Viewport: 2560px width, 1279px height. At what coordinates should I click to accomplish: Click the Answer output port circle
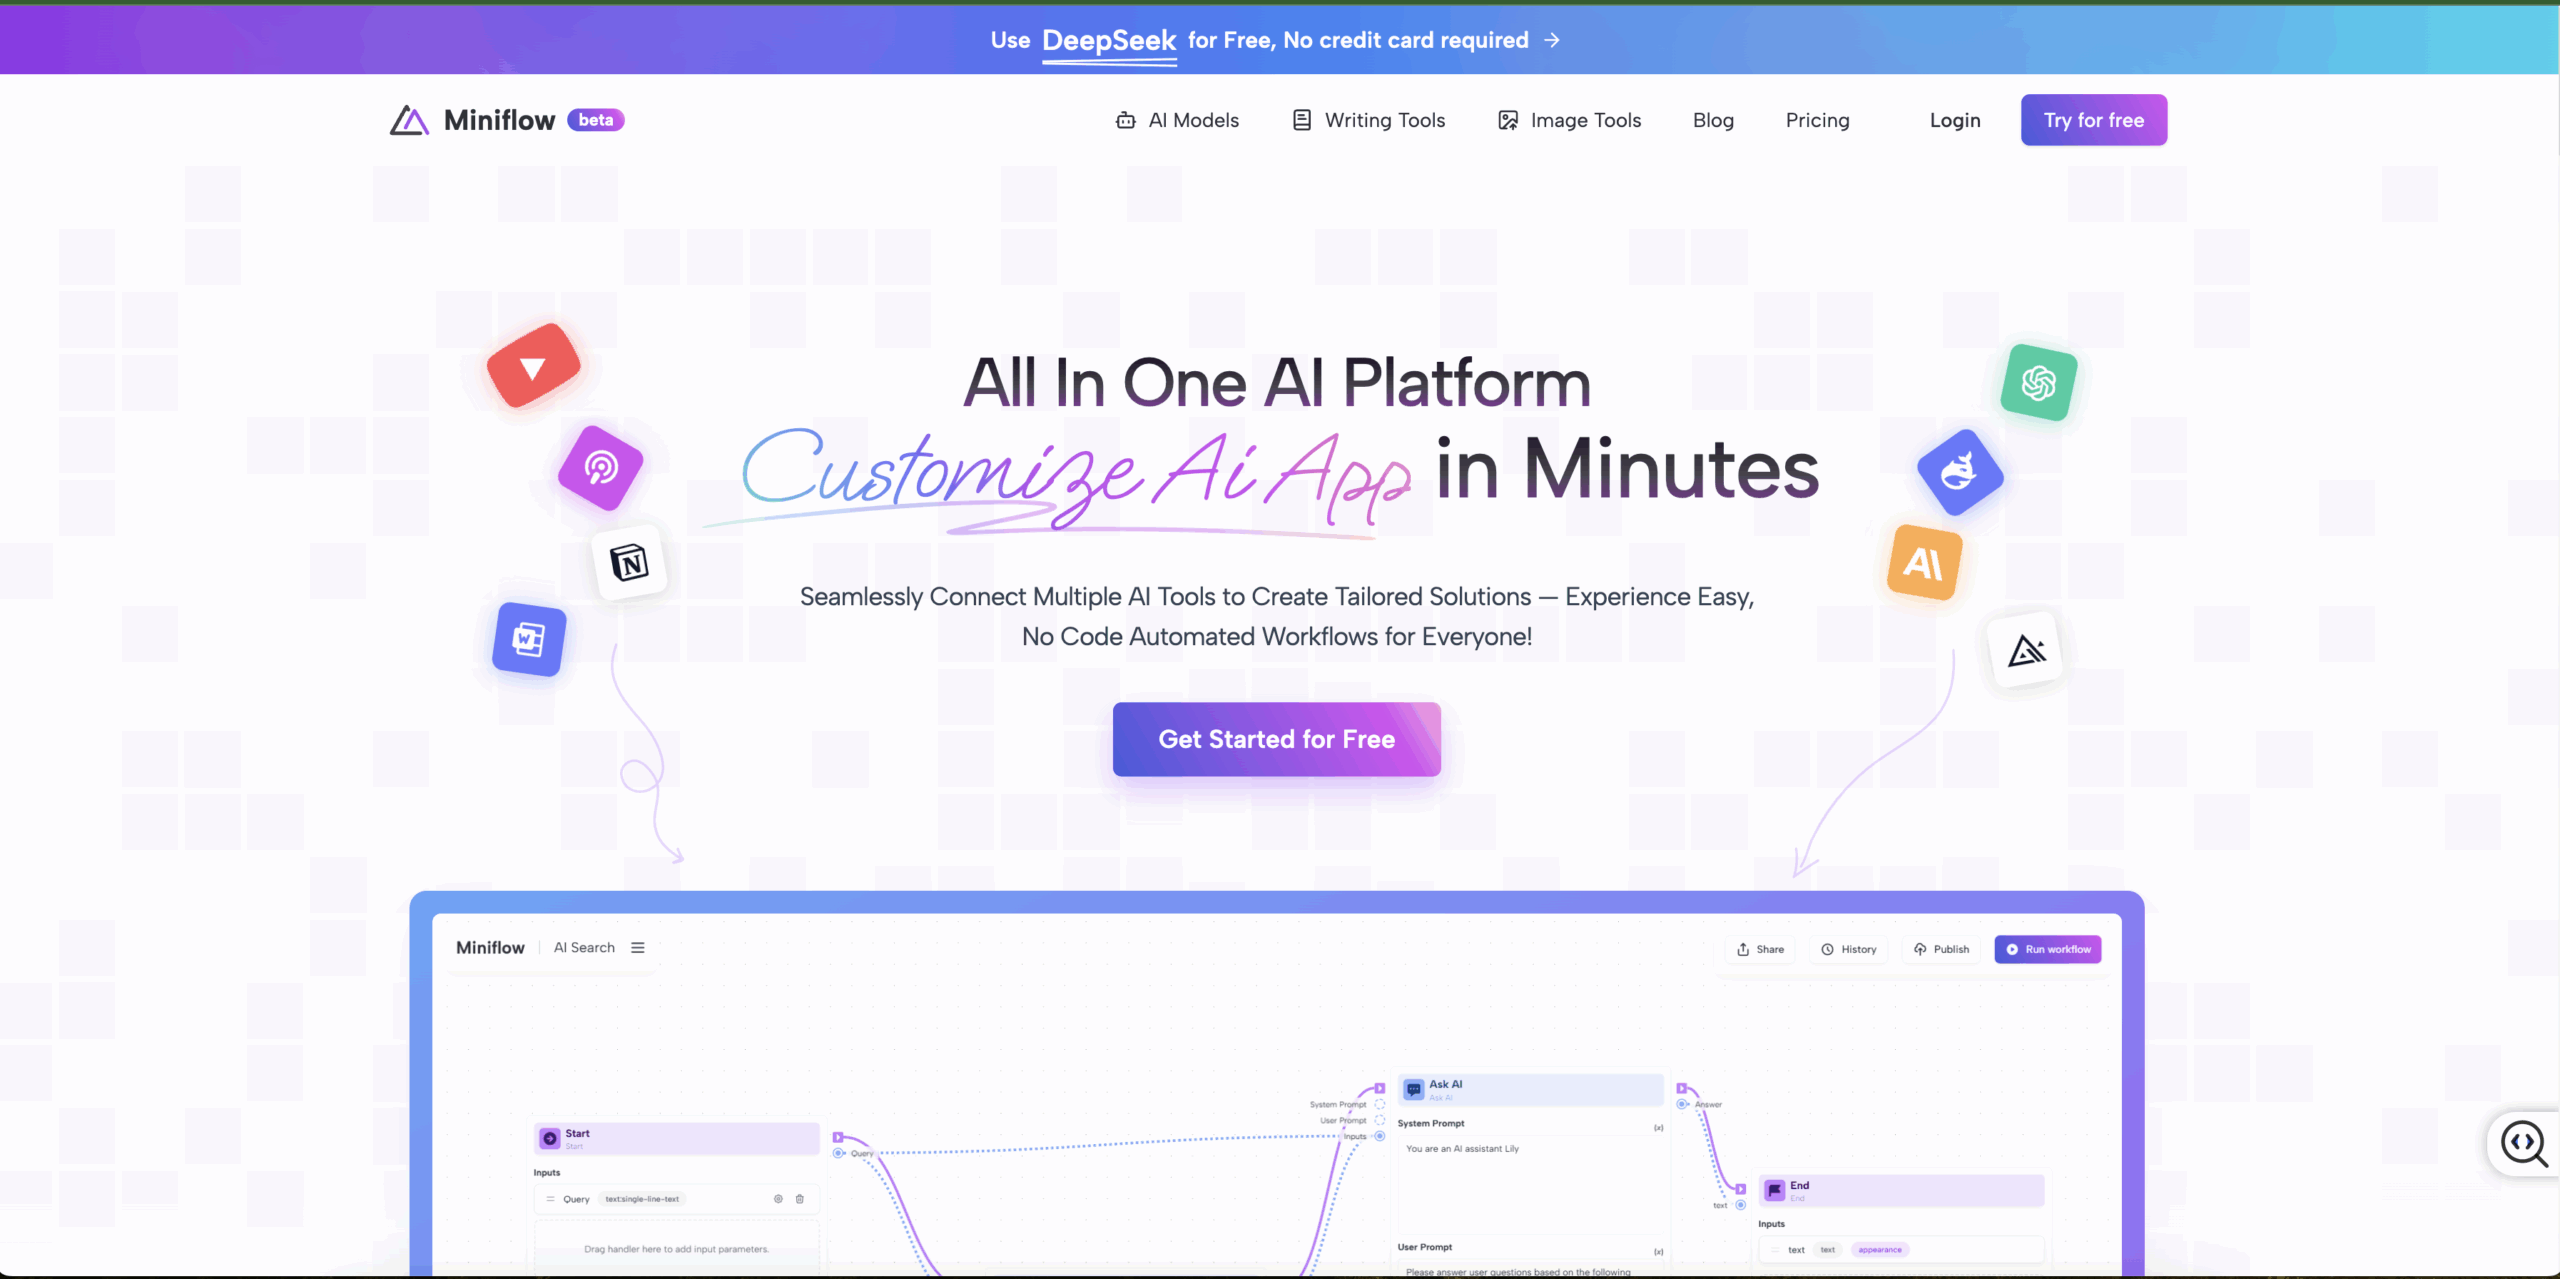click(1683, 1104)
